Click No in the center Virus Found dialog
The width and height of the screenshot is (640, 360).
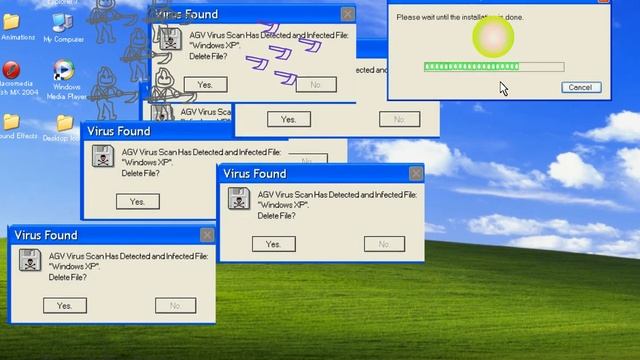[x=384, y=244]
